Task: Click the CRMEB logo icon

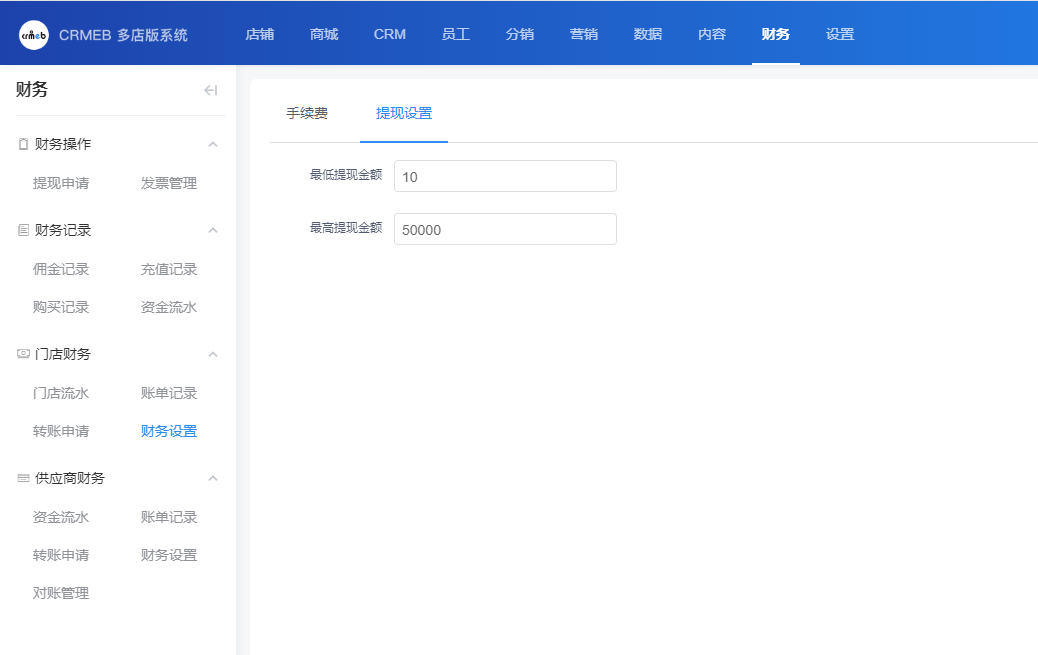Action: 34,35
